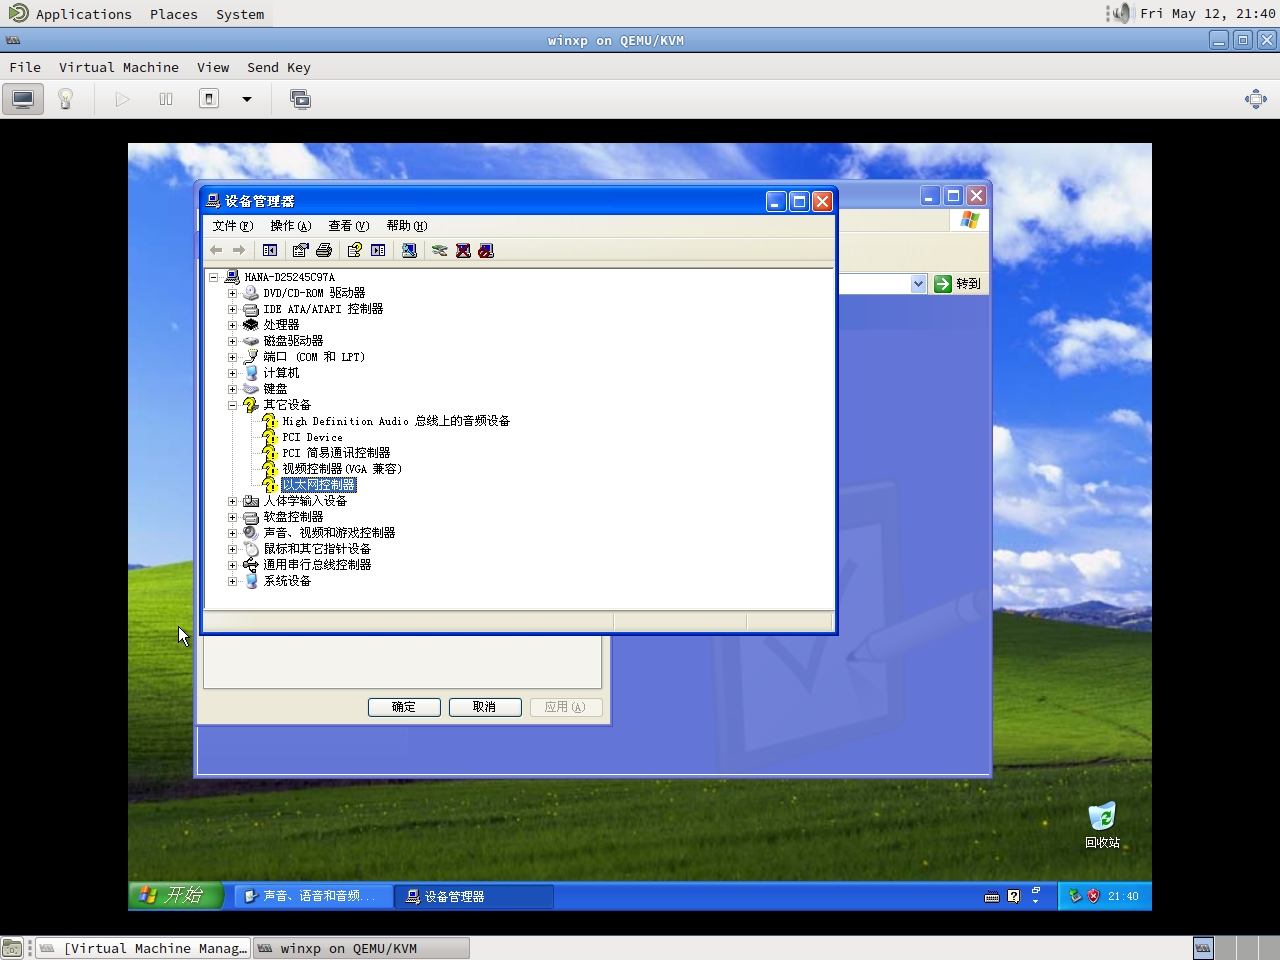Expand the 人体学输入设备 node
This screenshot has width=1280, height=960.
tap(232, 501)
